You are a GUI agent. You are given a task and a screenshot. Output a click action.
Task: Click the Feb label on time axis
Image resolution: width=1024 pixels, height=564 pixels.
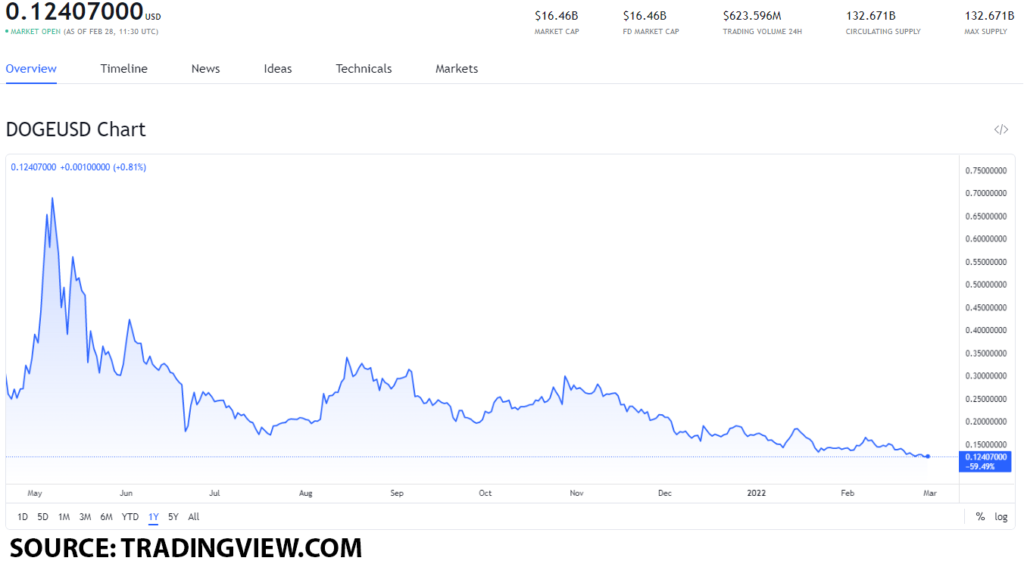tap(847, 493)
